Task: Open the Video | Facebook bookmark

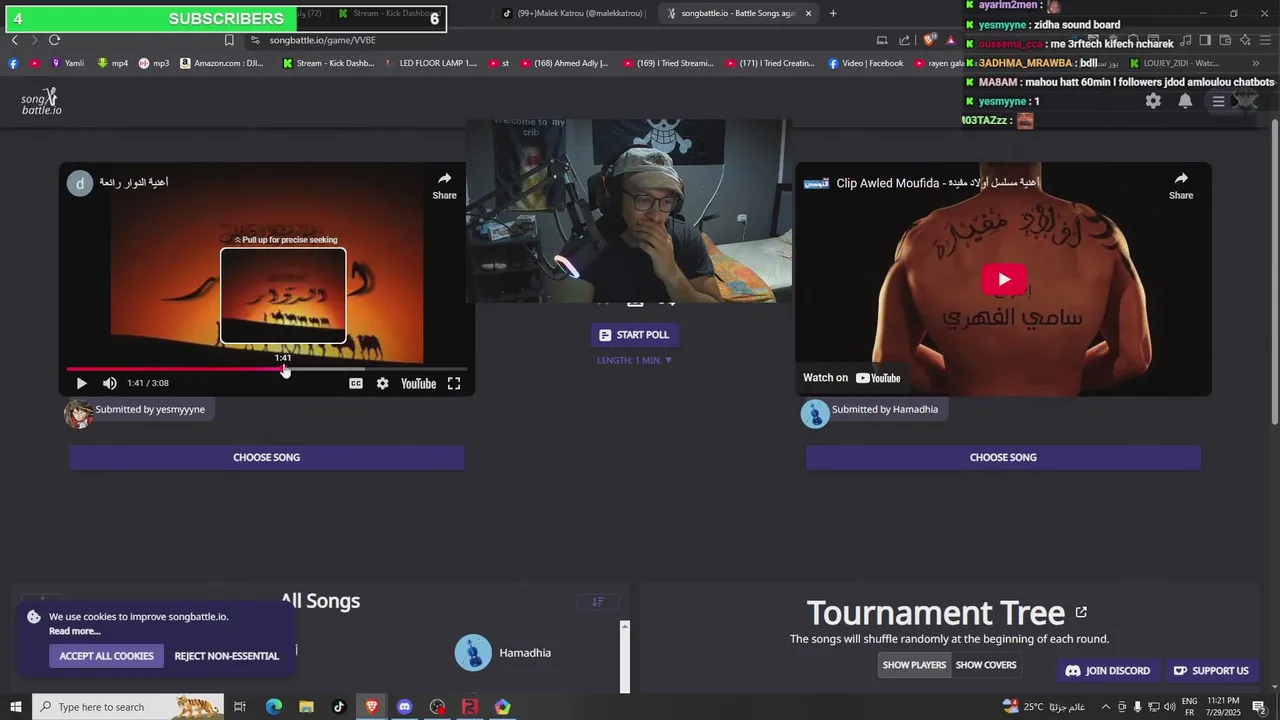Action: pyautogui.click(x=865, y=63)
